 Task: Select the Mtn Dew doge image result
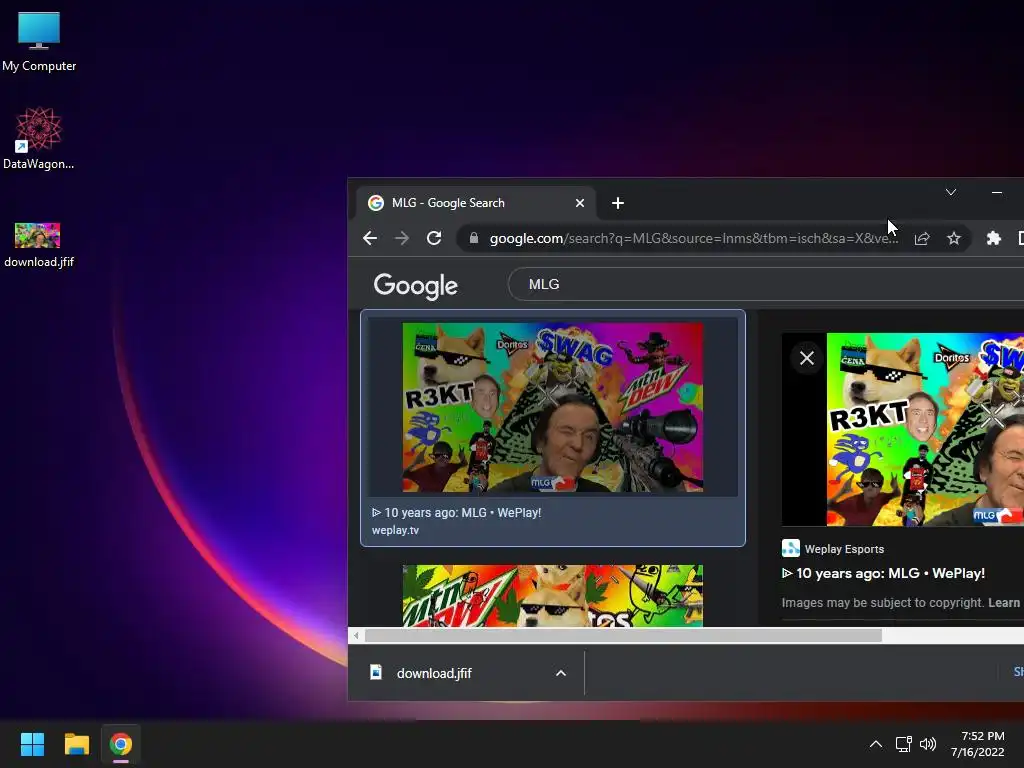[552, 596]
